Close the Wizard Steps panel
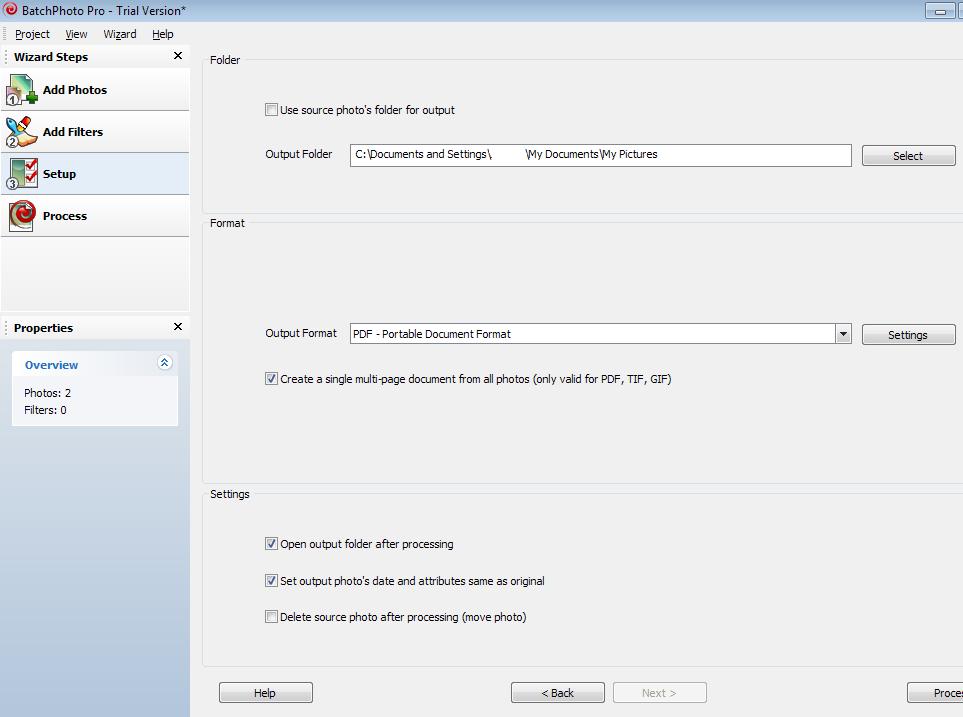Viewport: 963px width, 717px height. pos(178,57)
